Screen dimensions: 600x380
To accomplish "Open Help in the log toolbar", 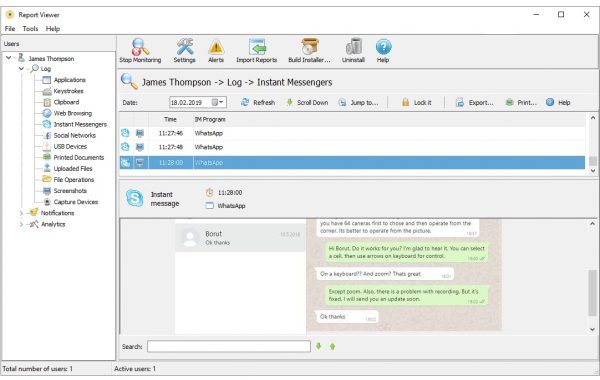I will coord(558,103).
